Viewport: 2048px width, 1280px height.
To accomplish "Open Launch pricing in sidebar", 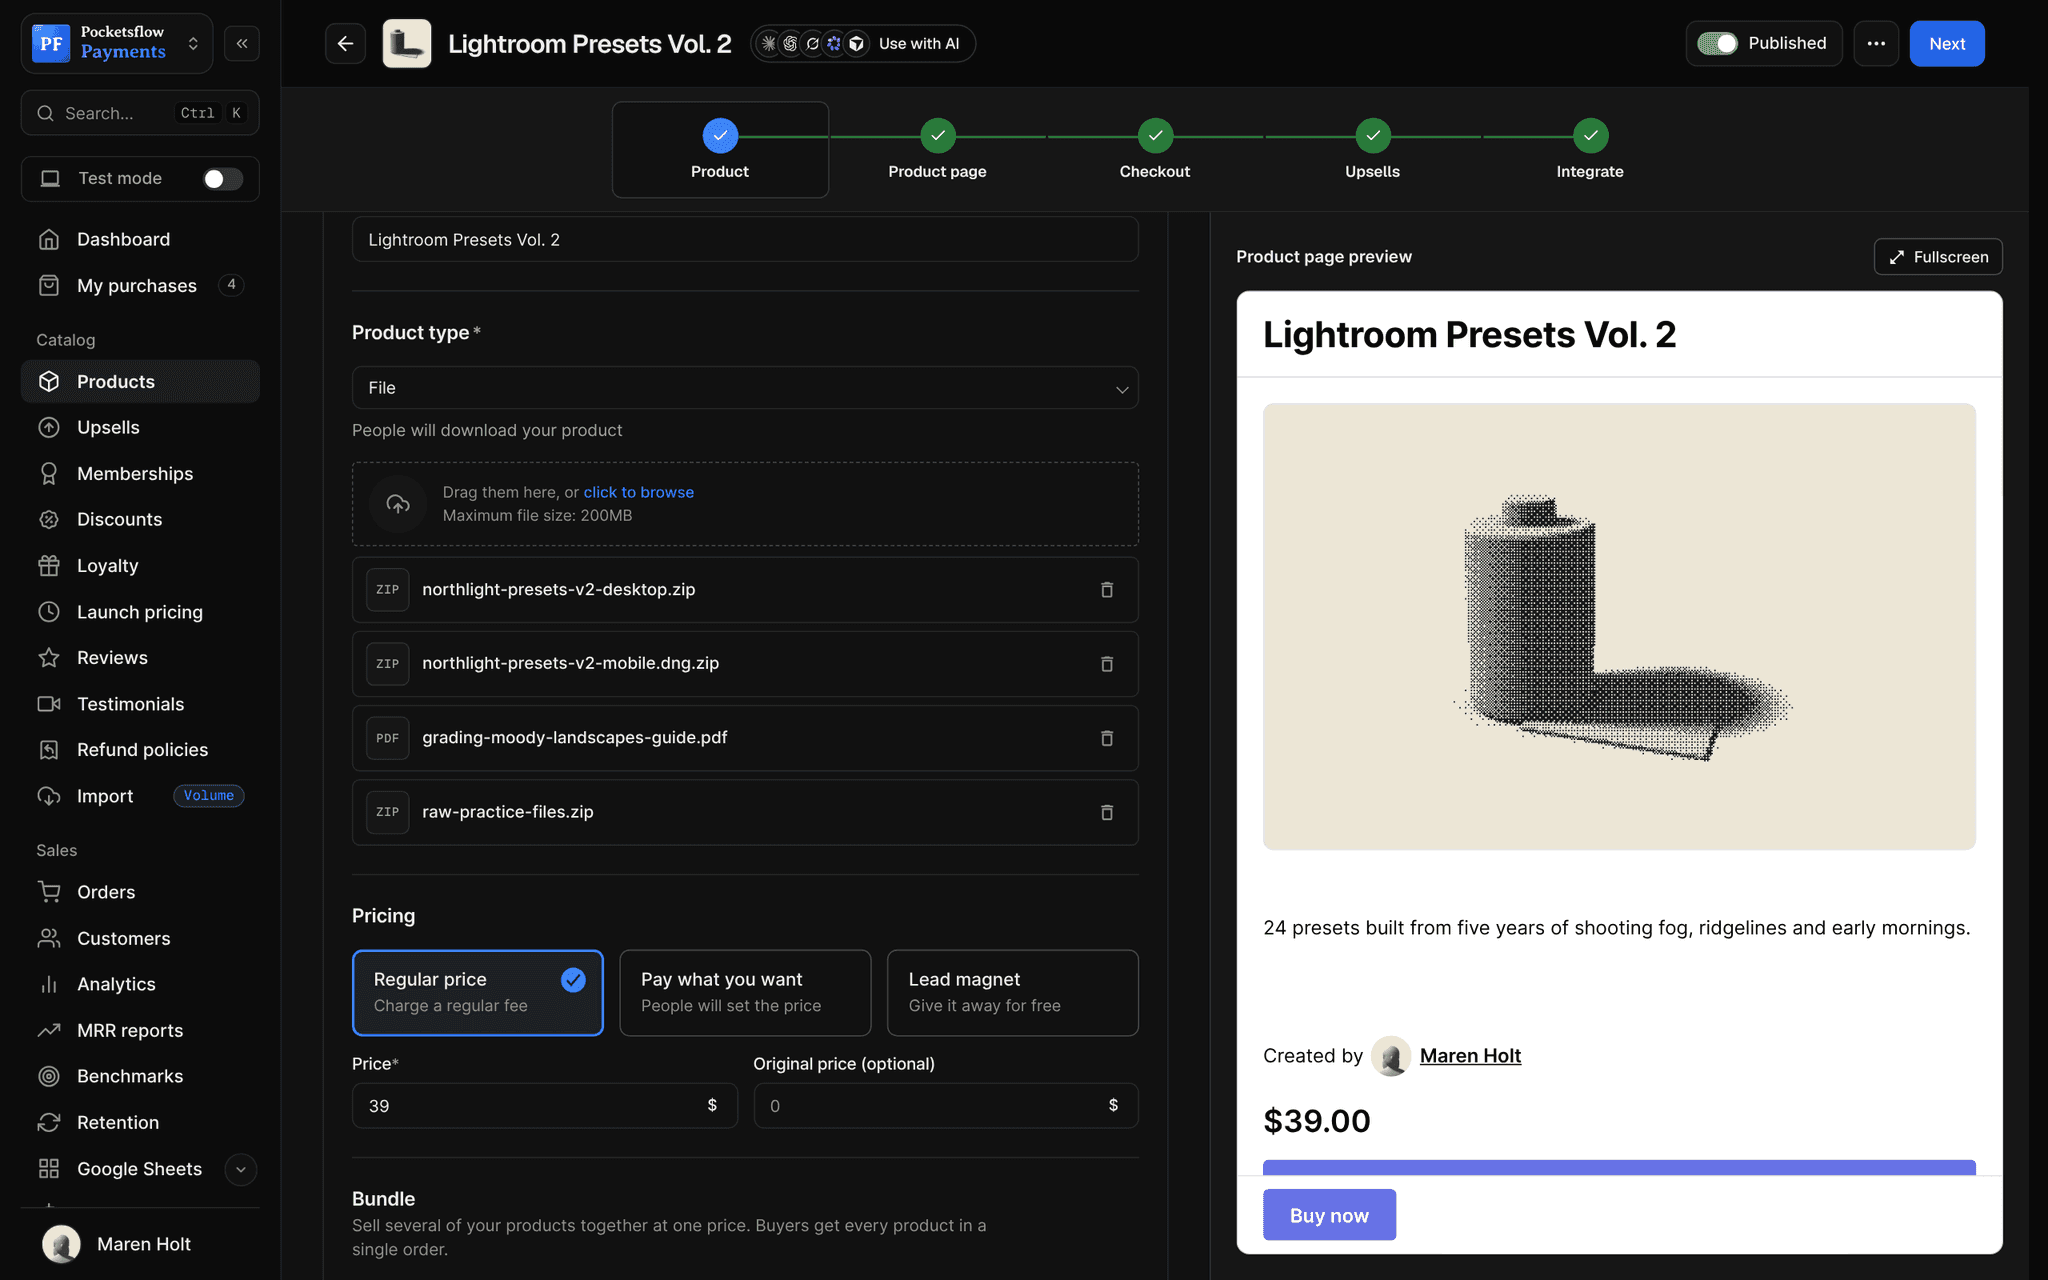I will tap(140, 612).
